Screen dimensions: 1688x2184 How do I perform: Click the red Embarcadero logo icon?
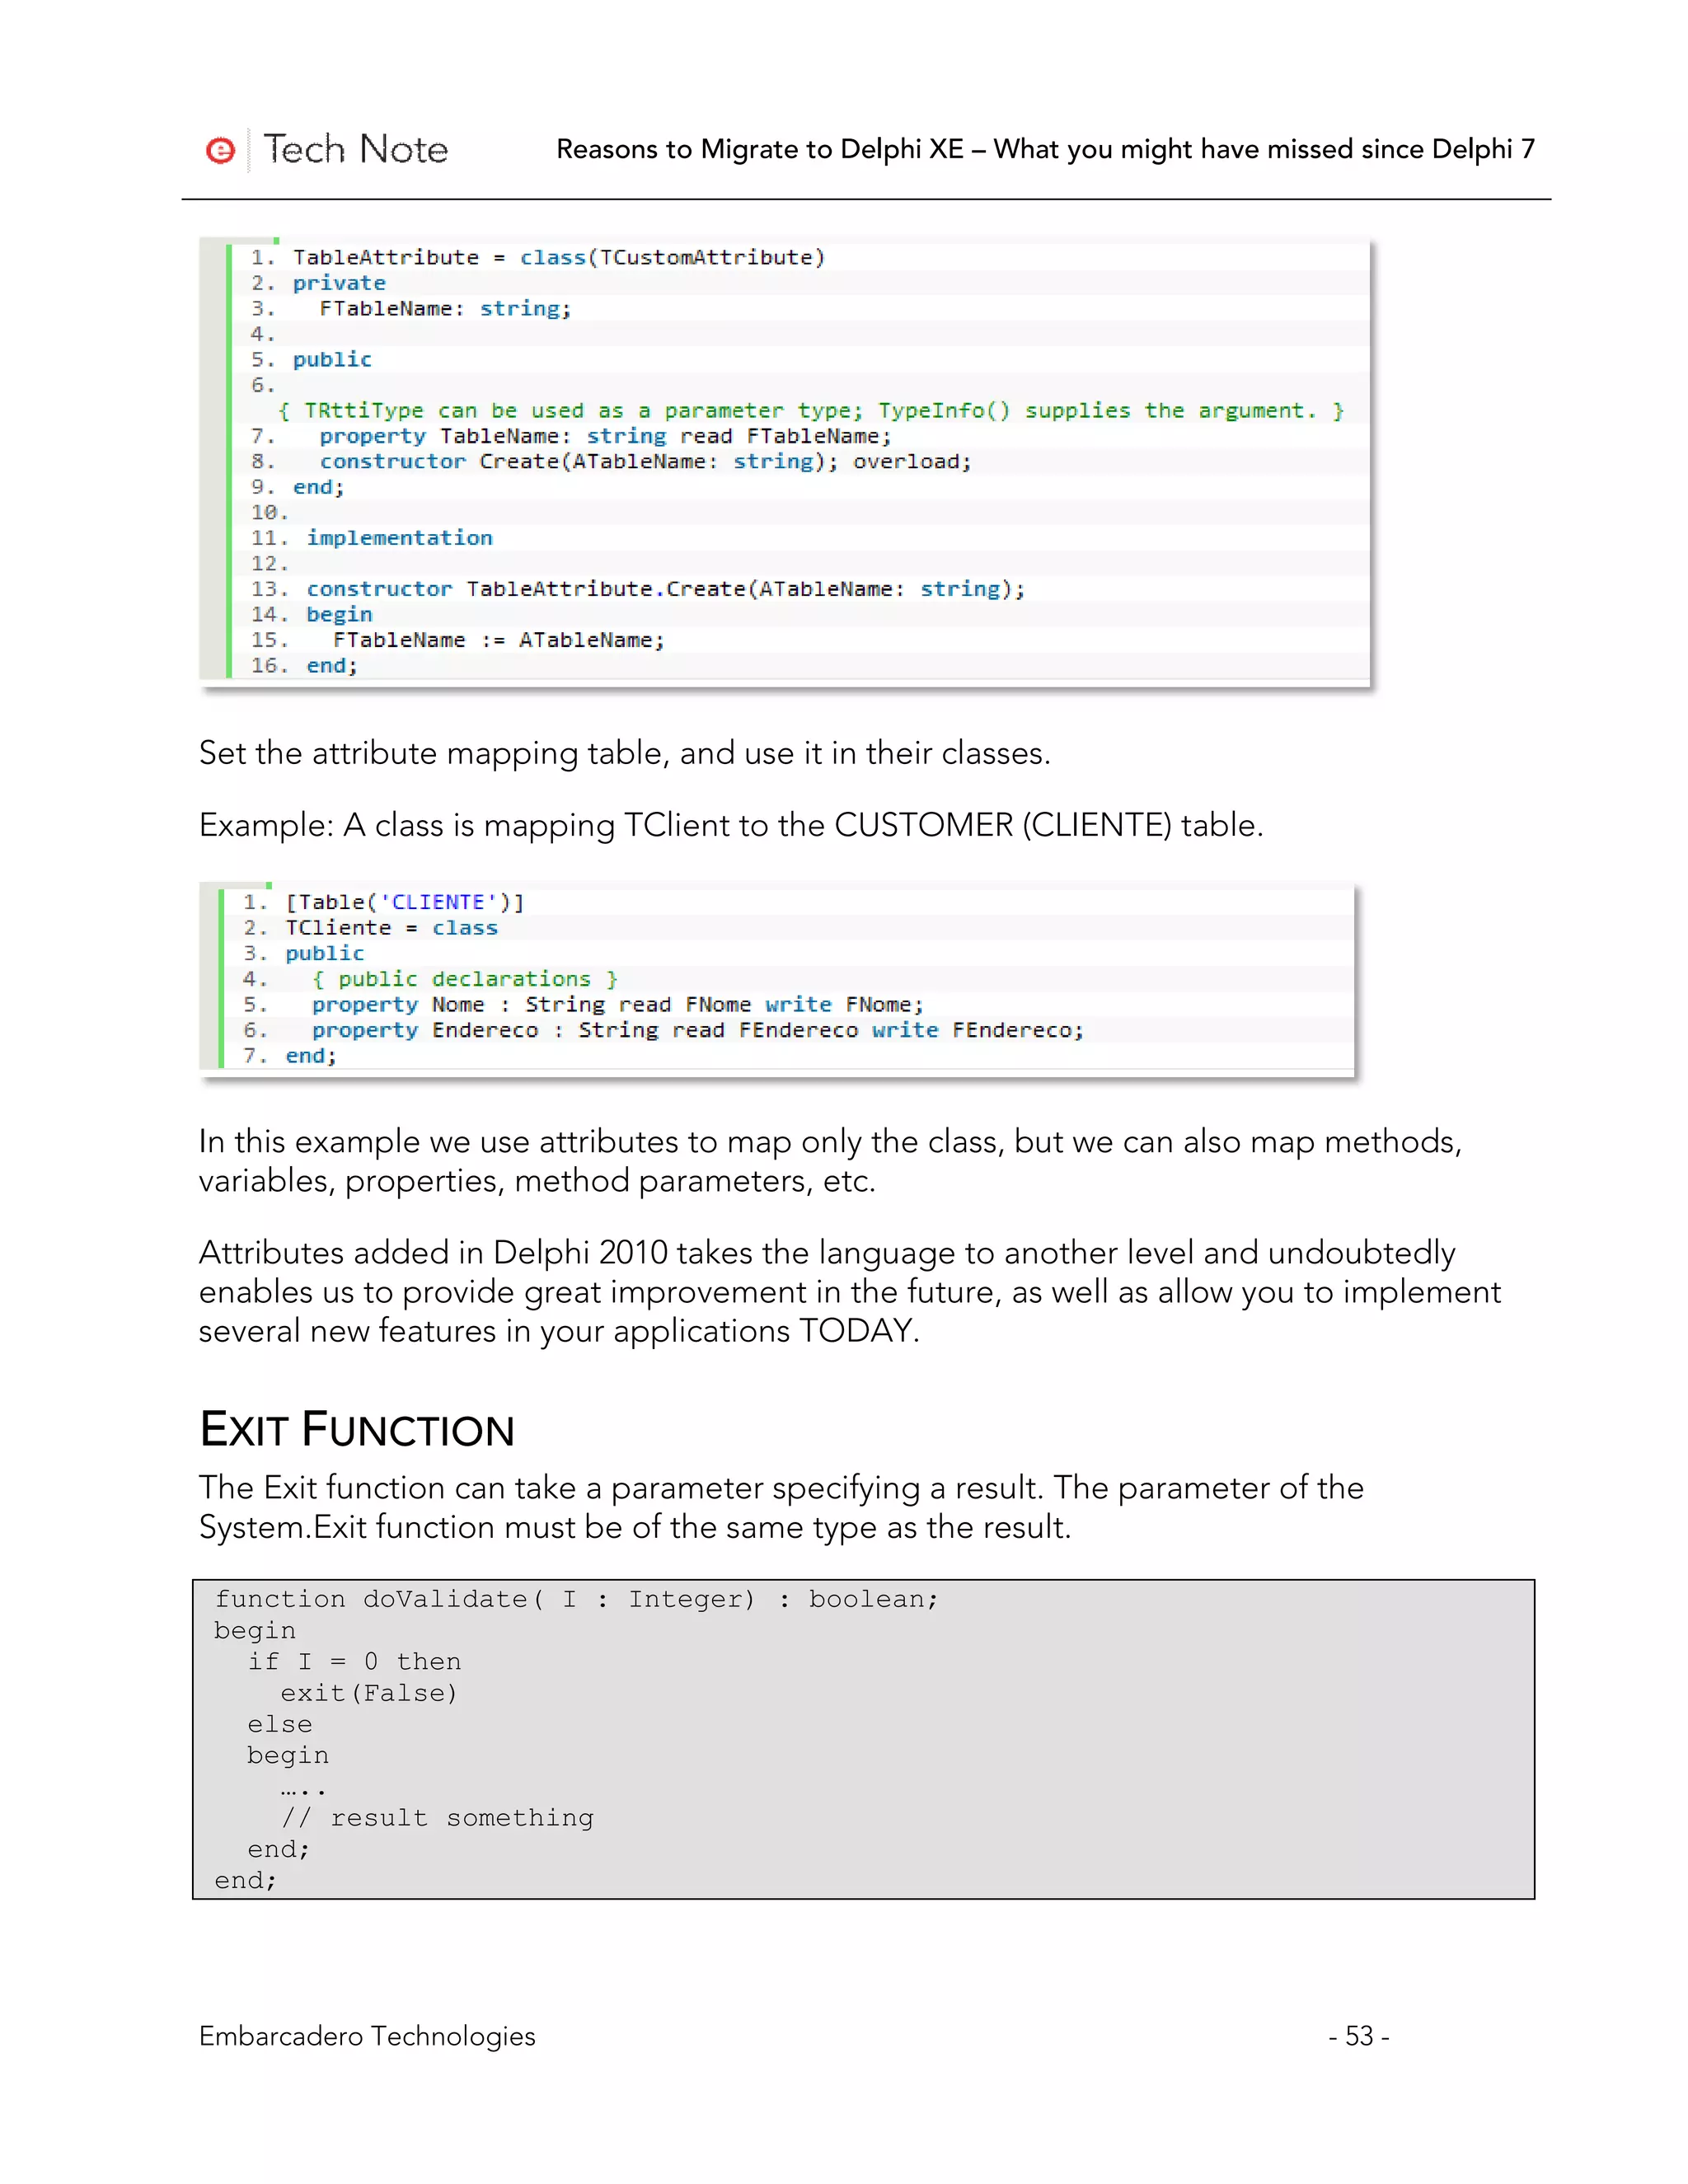point(220,150)
